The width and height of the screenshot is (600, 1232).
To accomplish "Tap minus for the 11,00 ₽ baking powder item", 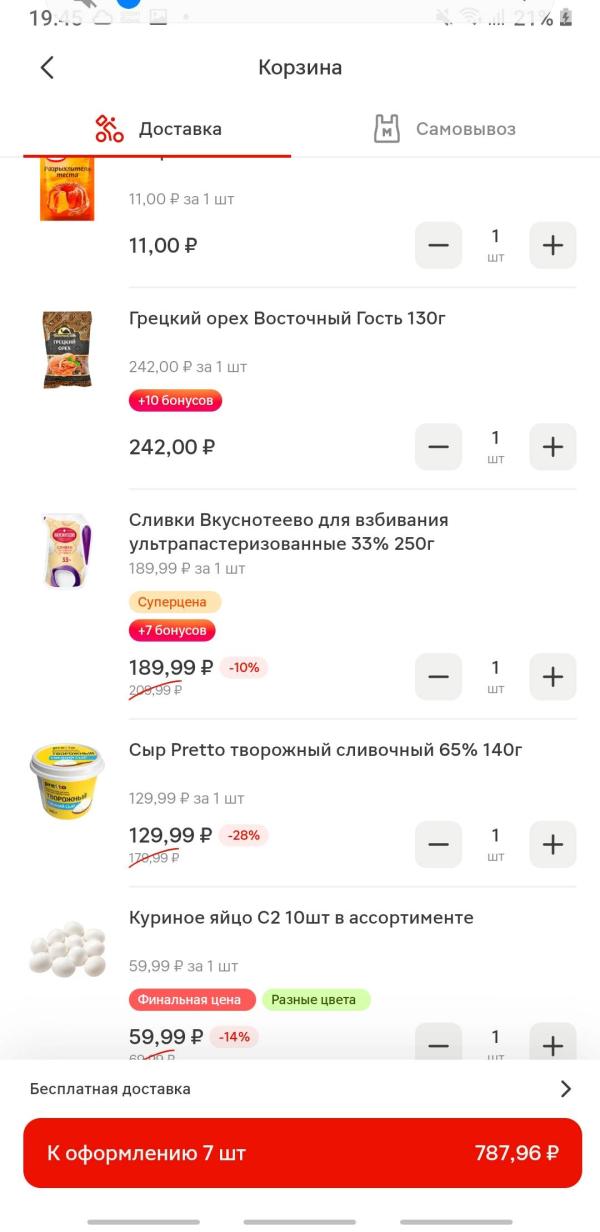I will point(439,245).
